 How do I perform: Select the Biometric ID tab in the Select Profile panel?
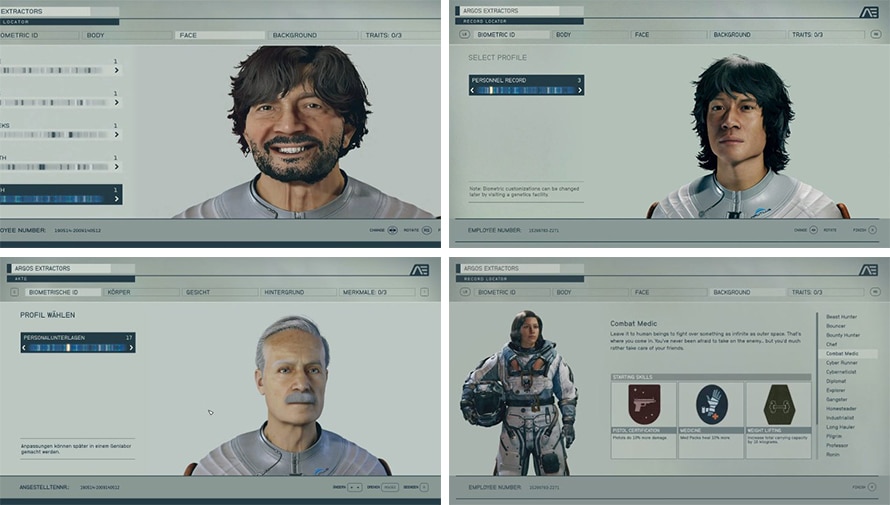pos(511,35)
